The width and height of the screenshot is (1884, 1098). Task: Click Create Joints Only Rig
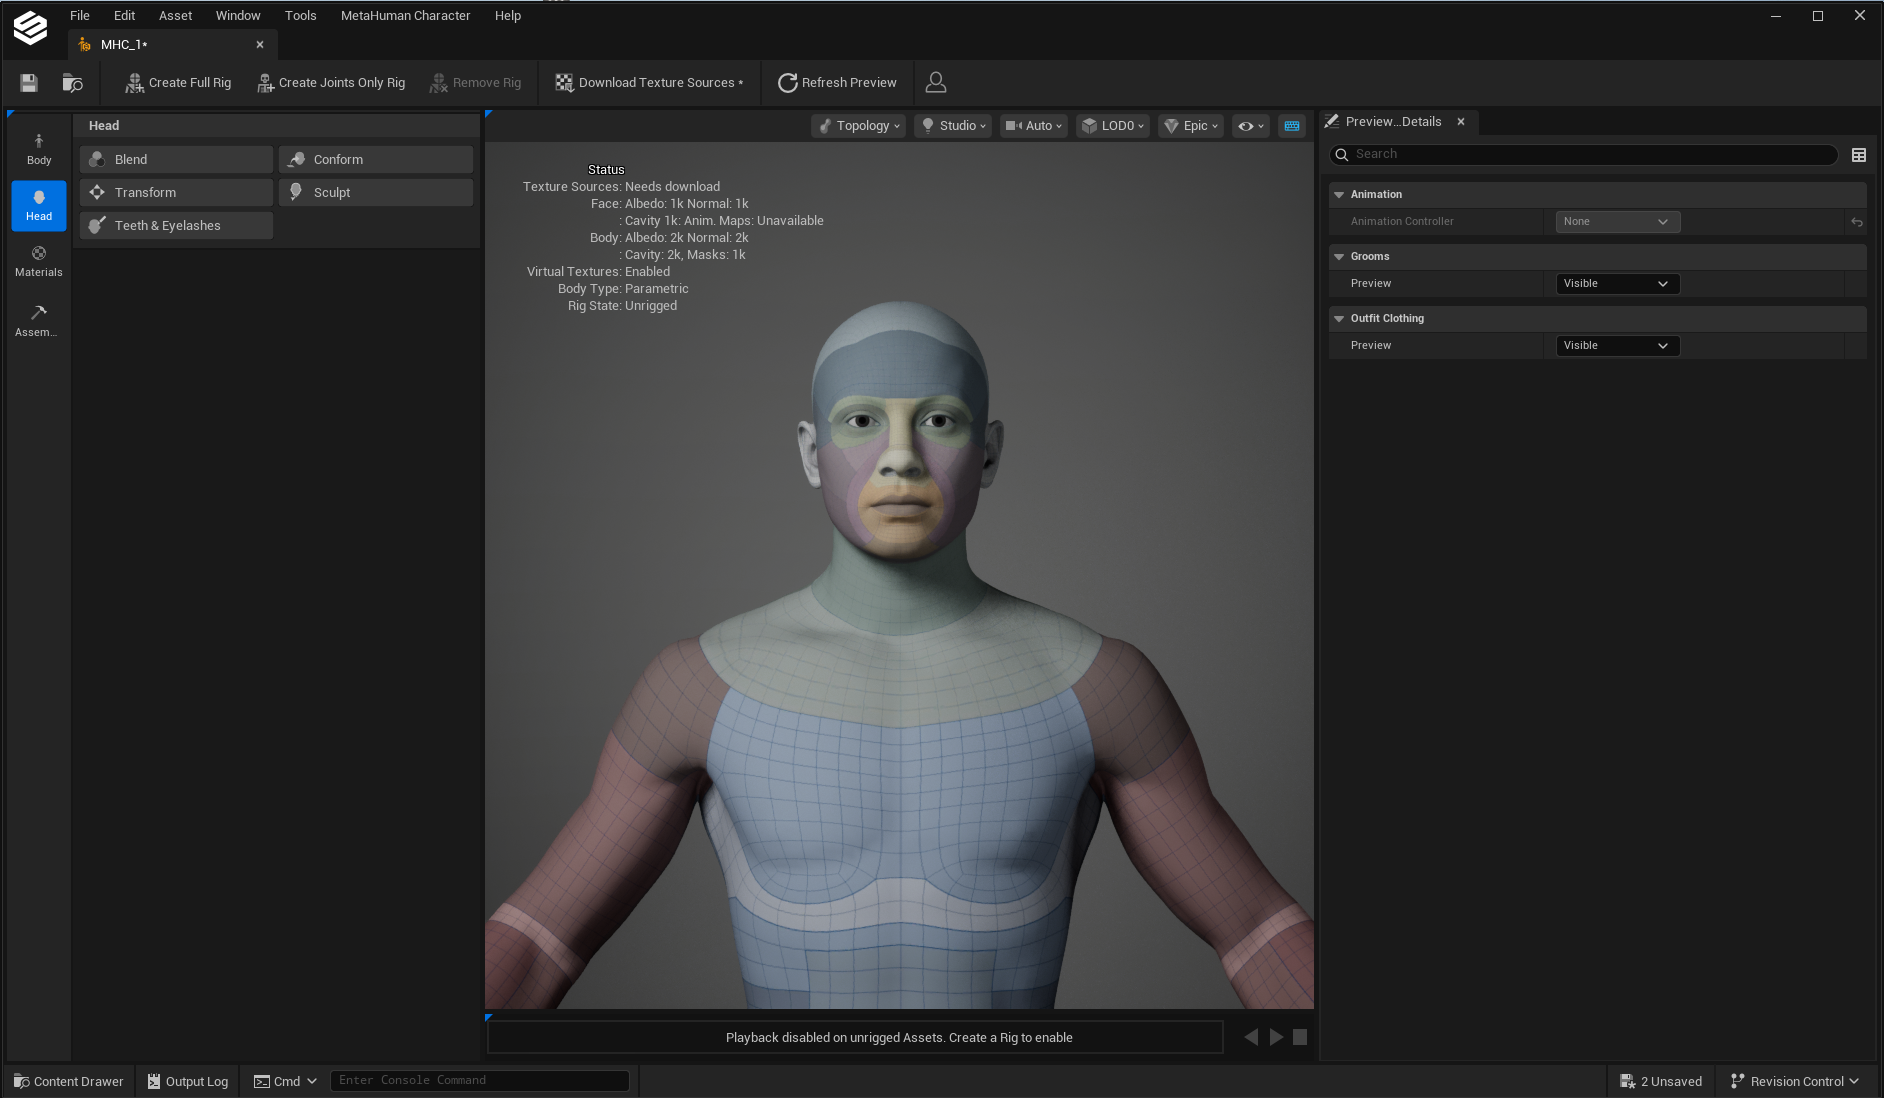[x=331, y=83]
